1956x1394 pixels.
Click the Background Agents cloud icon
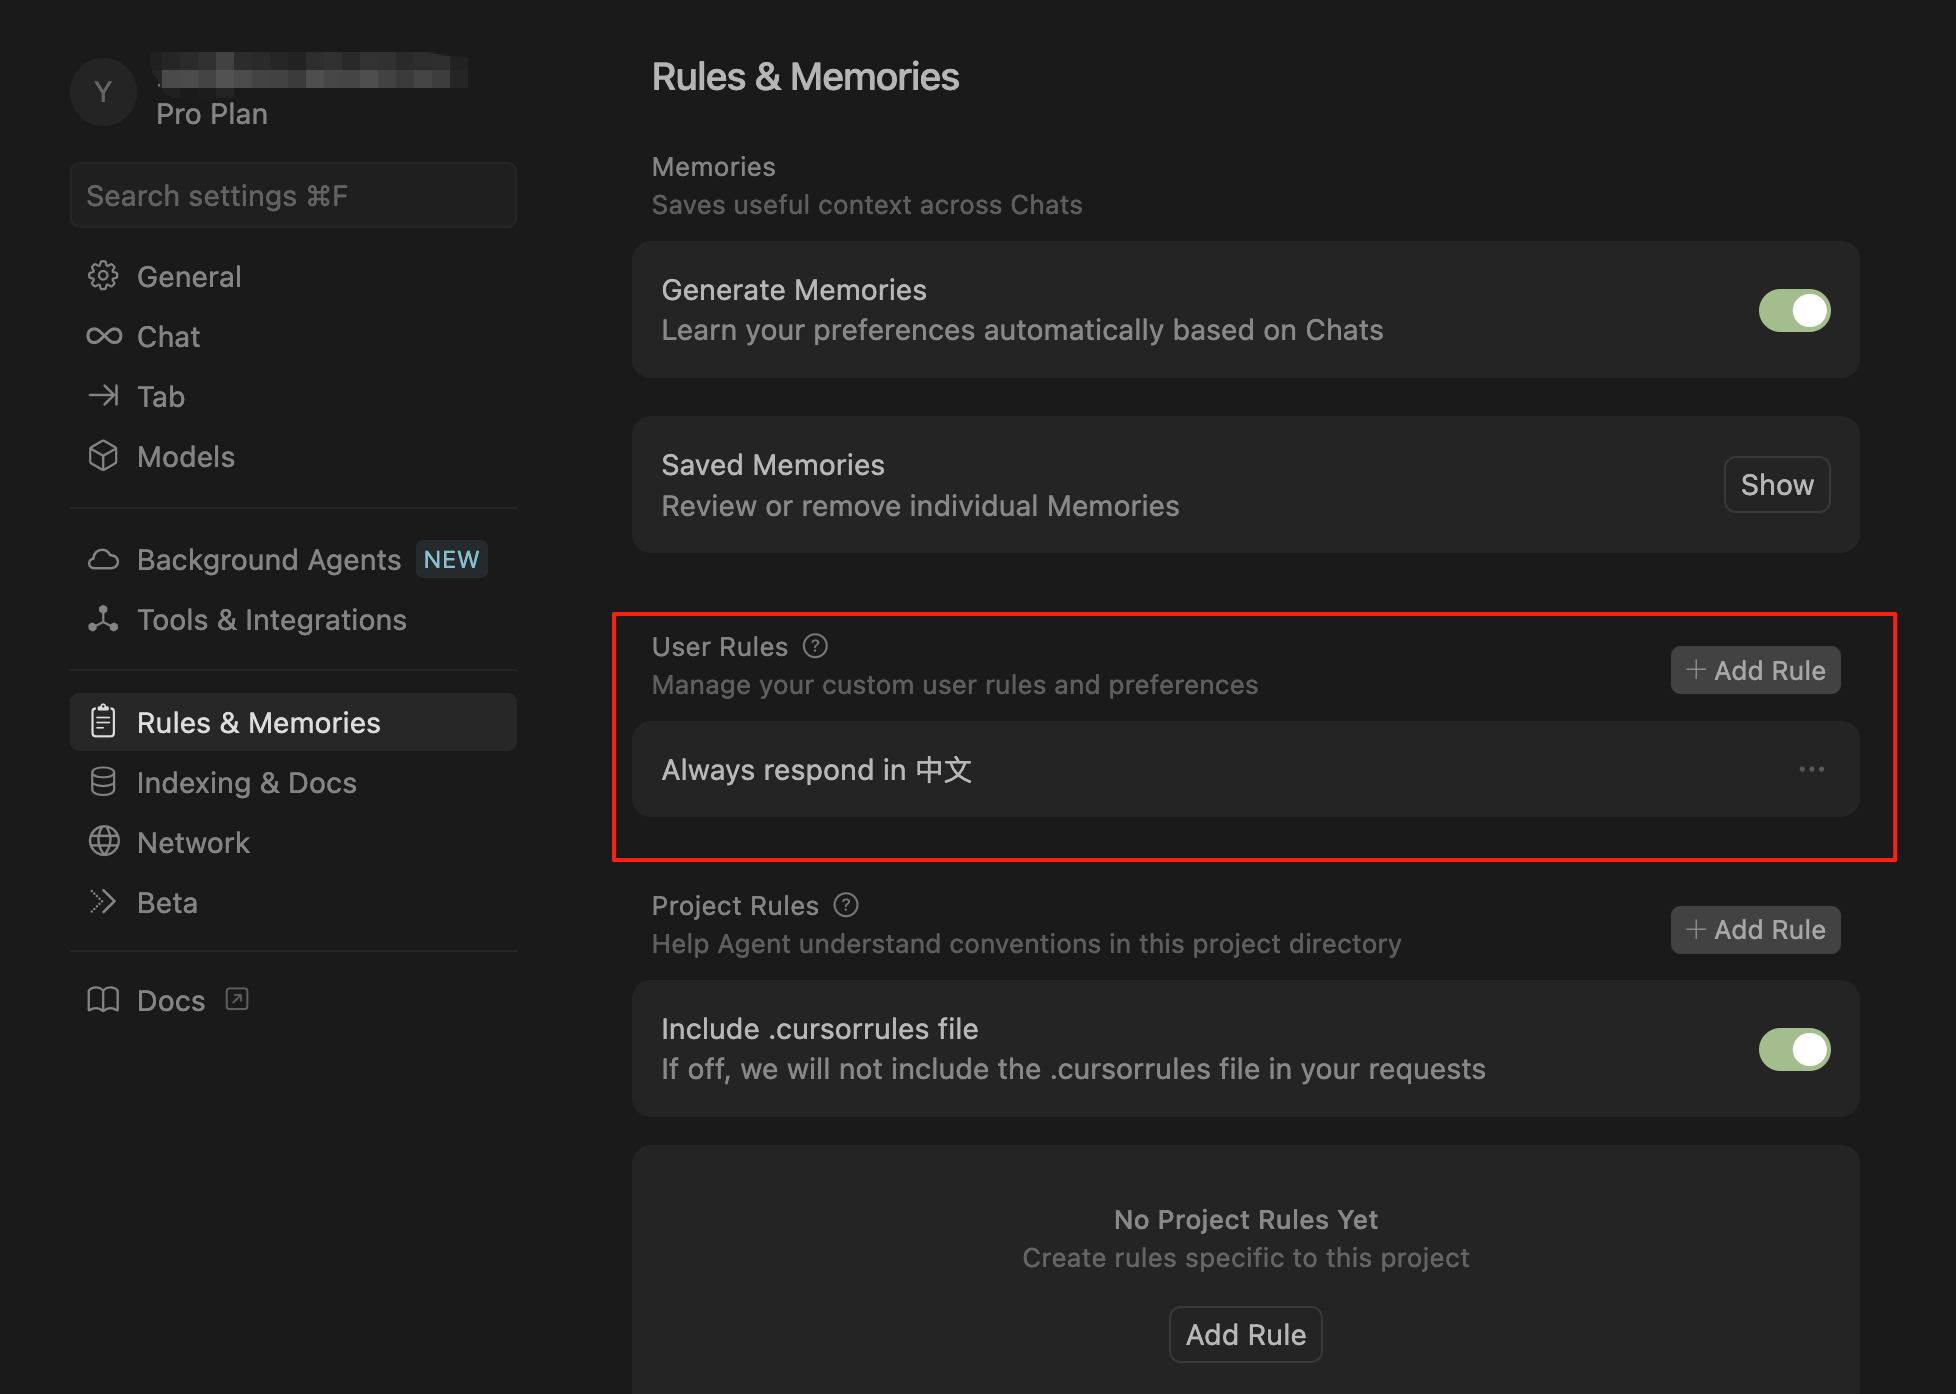(103, 559)
